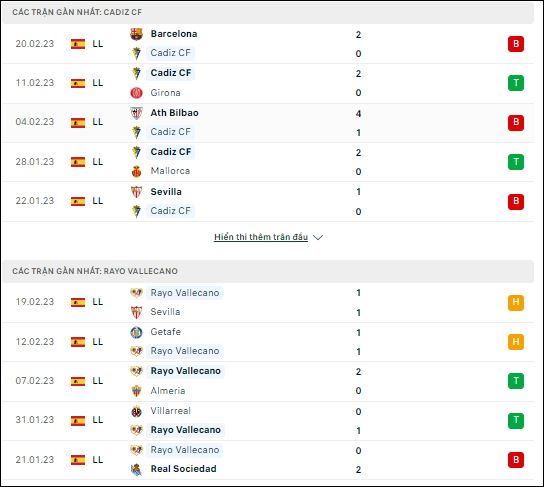This screenshot has width=544, height=487.
Task: Select the Rayo Vallecano vs Almeria match row
Action: [268, 381]
